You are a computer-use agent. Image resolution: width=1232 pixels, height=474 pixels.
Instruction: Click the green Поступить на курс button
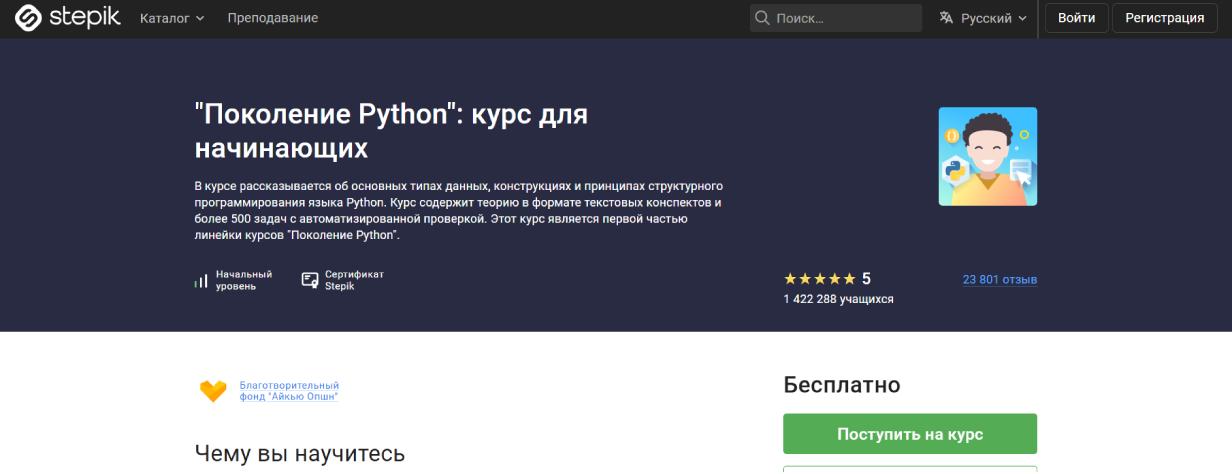[x=910, y=434]
